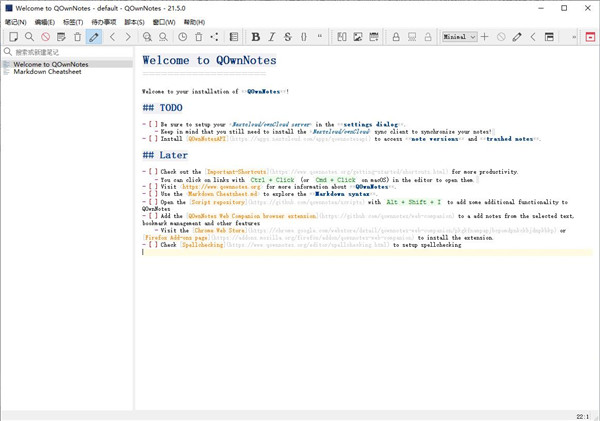Expand the toolbar overflow chevron
The image size is (600, 421).
coord(573,37)
